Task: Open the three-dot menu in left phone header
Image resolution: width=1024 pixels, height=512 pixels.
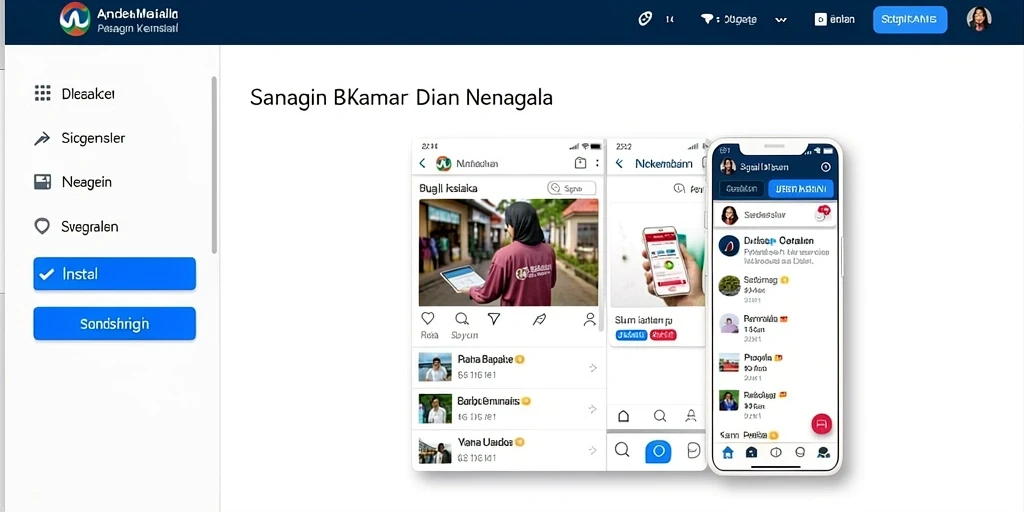Action: pos(597,163)
